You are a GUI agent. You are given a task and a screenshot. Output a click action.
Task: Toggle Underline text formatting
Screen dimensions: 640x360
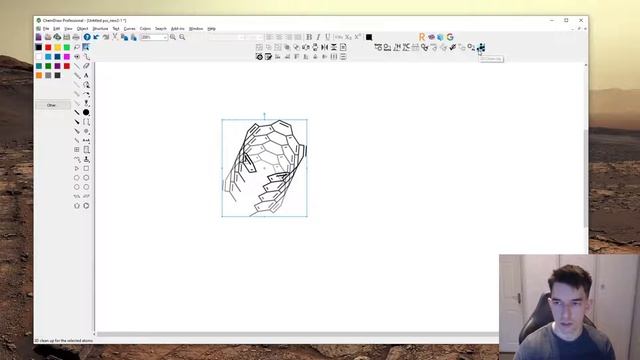click(x=327, y=37)
